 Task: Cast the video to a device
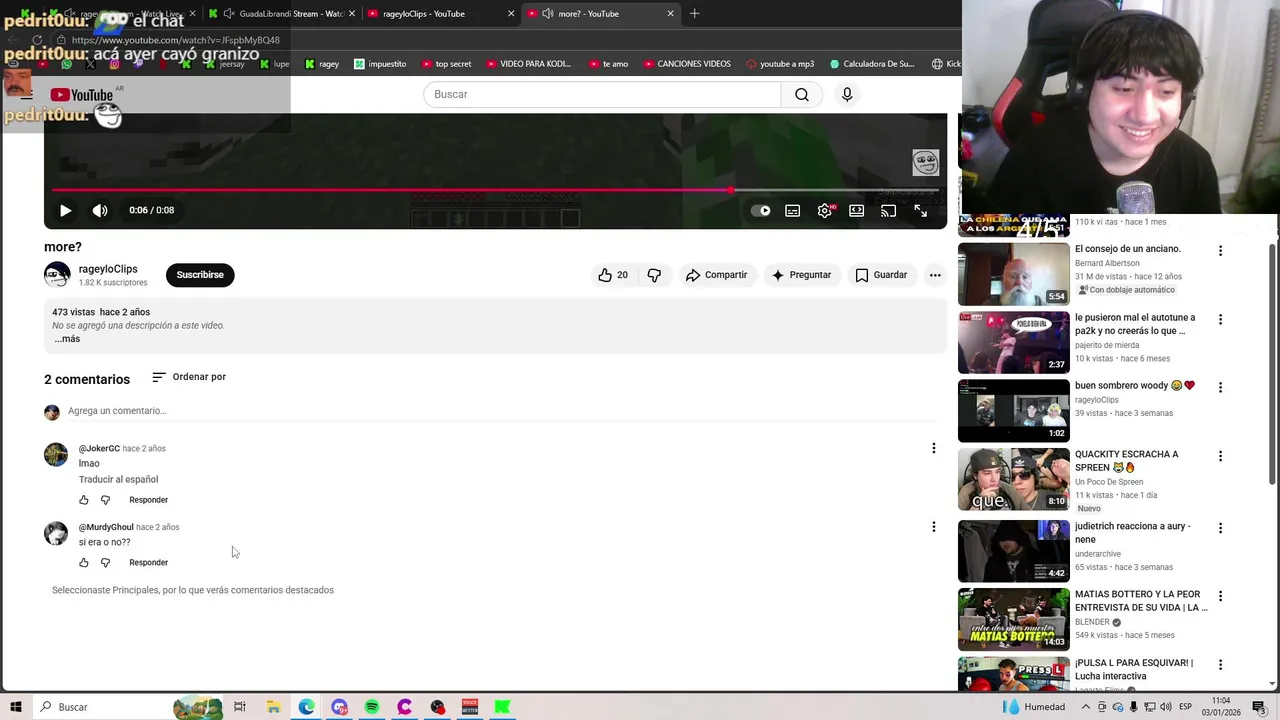click(x=888, y=211)
